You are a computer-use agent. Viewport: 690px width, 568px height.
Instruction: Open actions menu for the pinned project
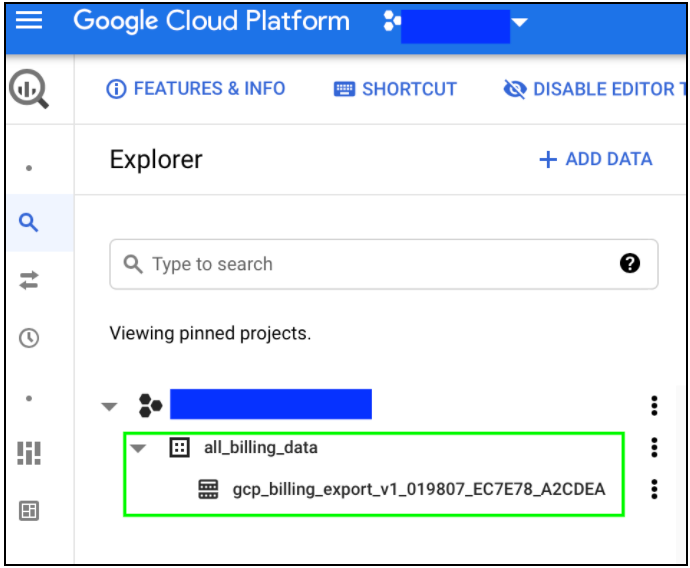pyautogui.click(x=654, y=406)
